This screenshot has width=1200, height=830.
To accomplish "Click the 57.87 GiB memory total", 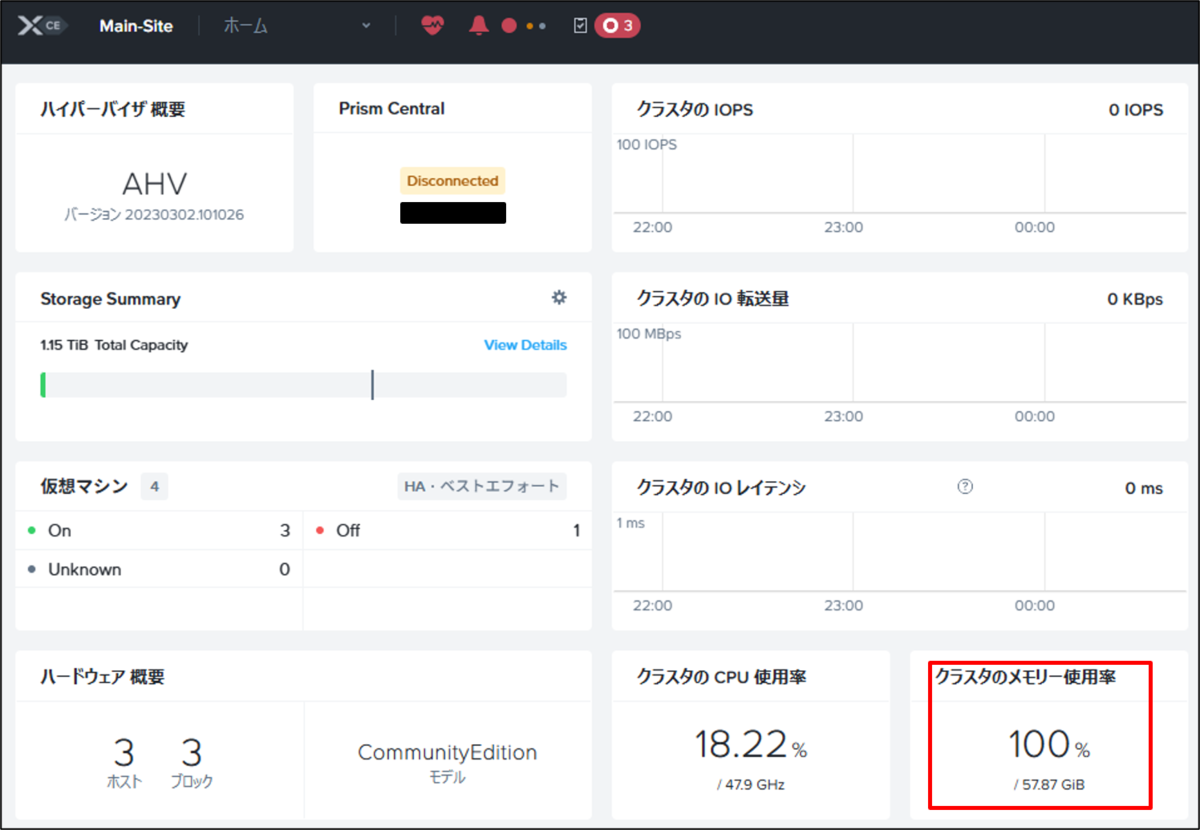I will (1048, 785).
